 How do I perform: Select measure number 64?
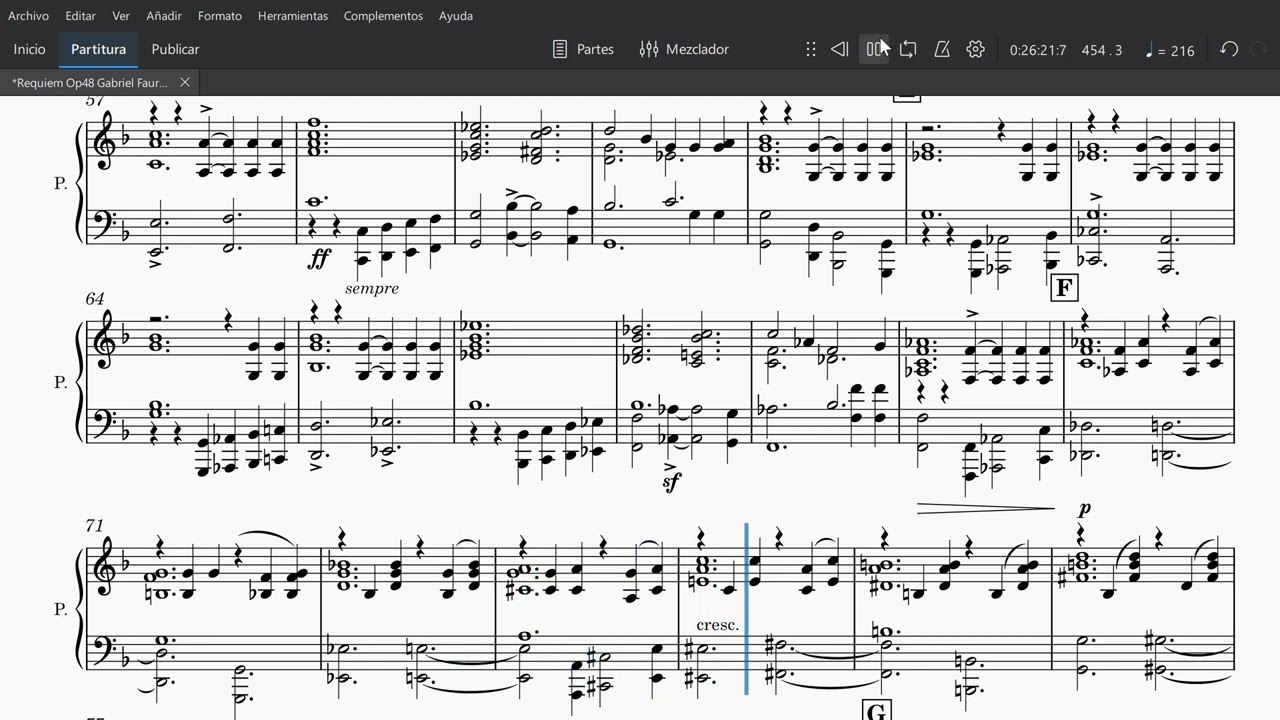94,299
